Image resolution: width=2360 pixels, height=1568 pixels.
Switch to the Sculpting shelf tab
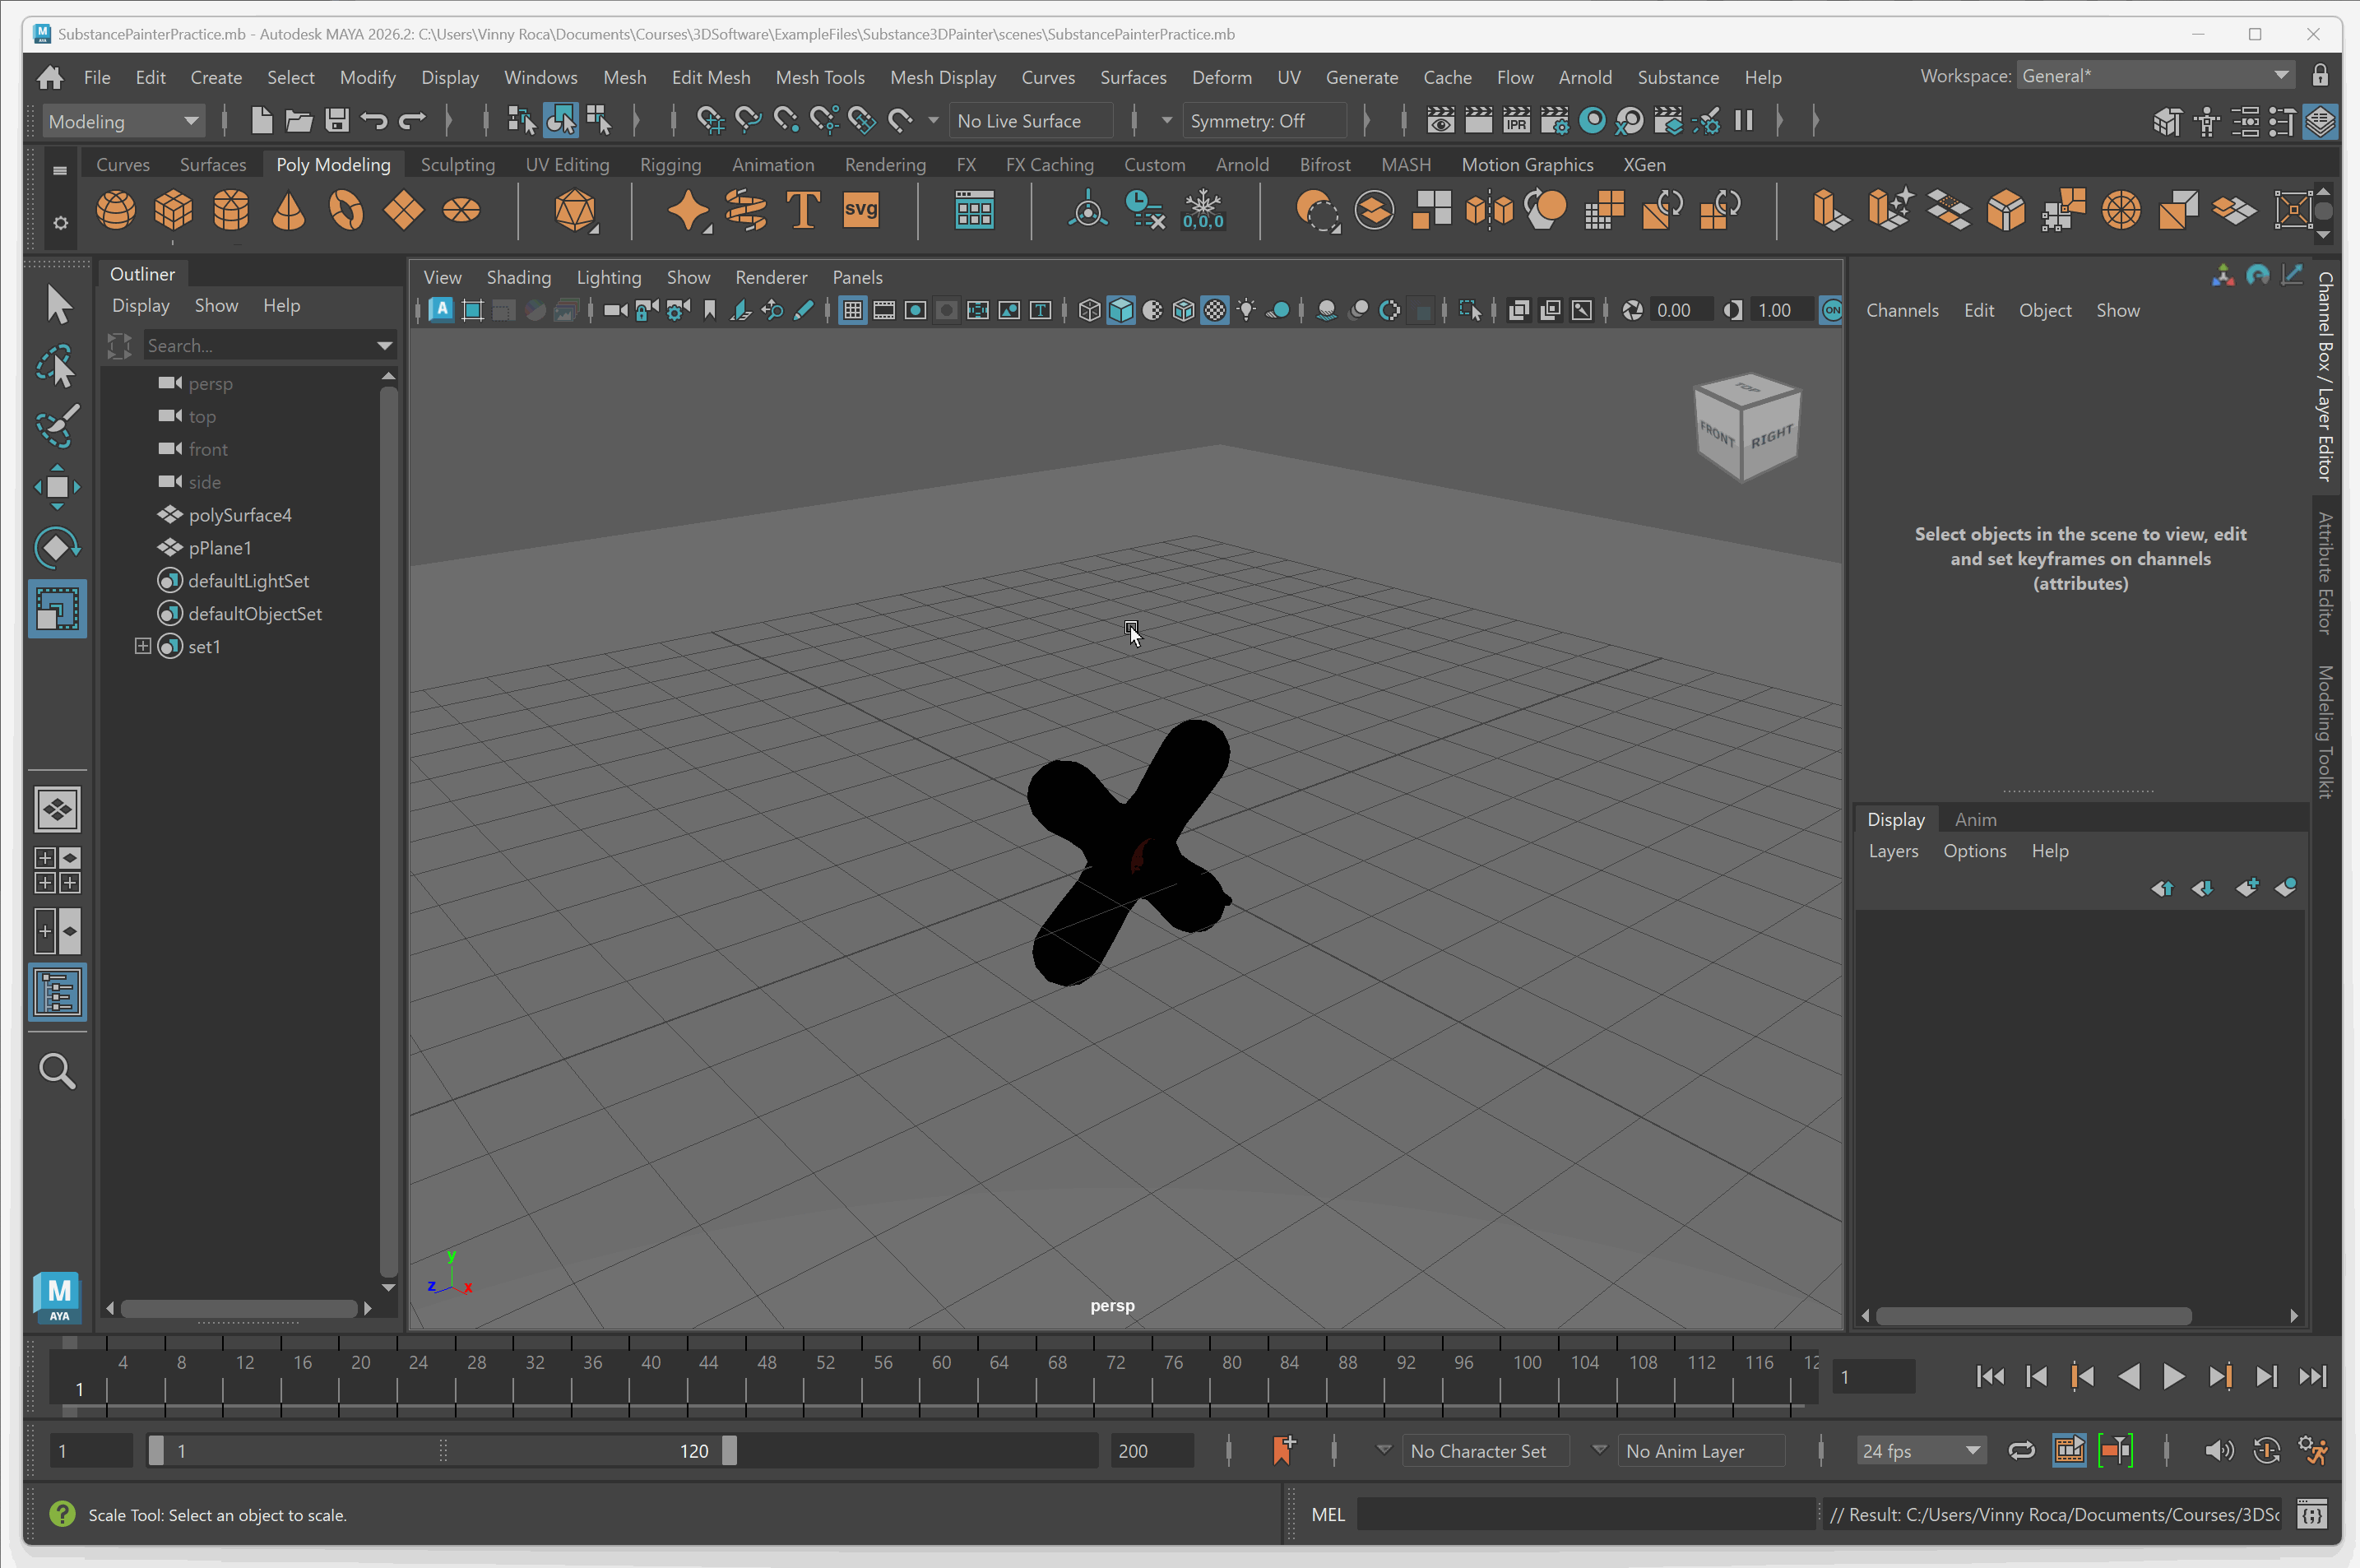457,164
